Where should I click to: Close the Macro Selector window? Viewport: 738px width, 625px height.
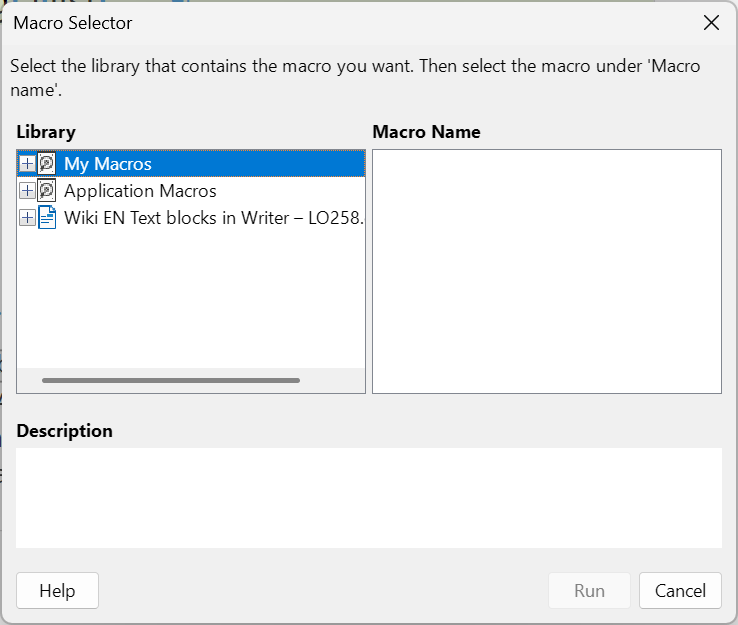[711, 22]
